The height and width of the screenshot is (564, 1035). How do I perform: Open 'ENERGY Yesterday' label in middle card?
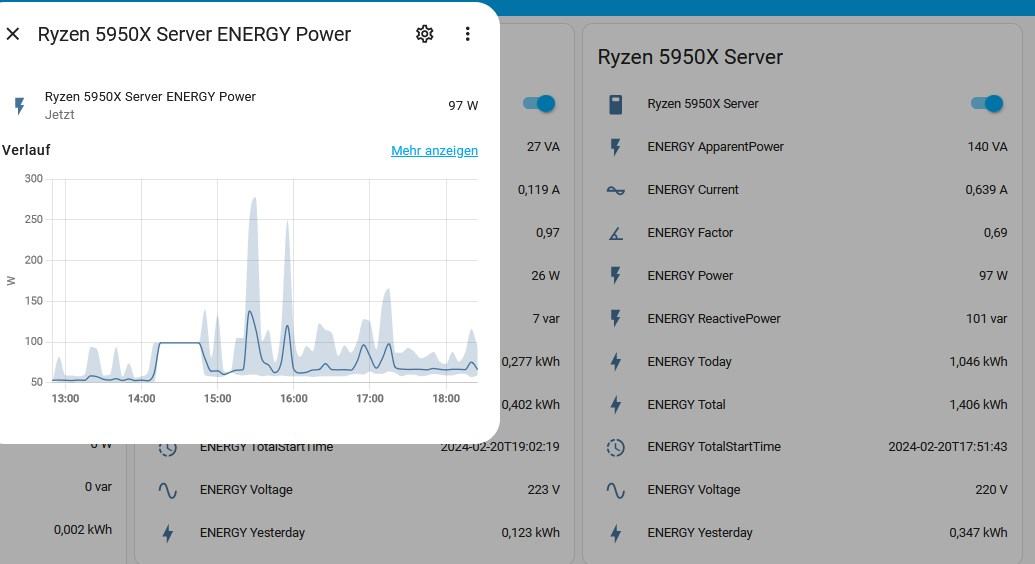click(x=252, y=532)
